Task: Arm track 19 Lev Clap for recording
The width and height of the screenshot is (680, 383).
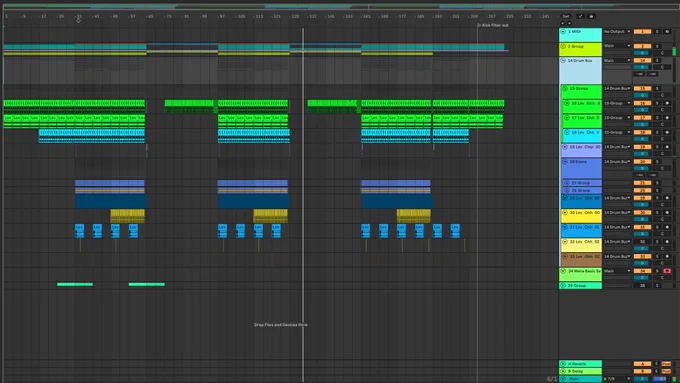Action: [x=667, y=147]
